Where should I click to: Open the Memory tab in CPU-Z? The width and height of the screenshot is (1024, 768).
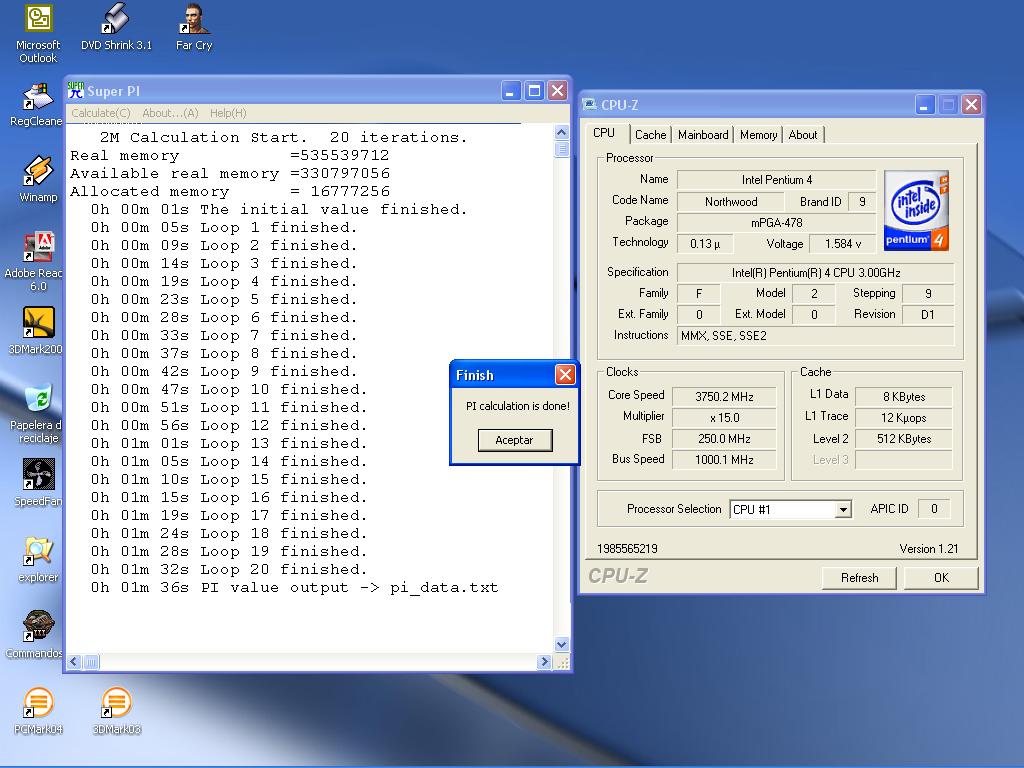(x=758, y=135)
